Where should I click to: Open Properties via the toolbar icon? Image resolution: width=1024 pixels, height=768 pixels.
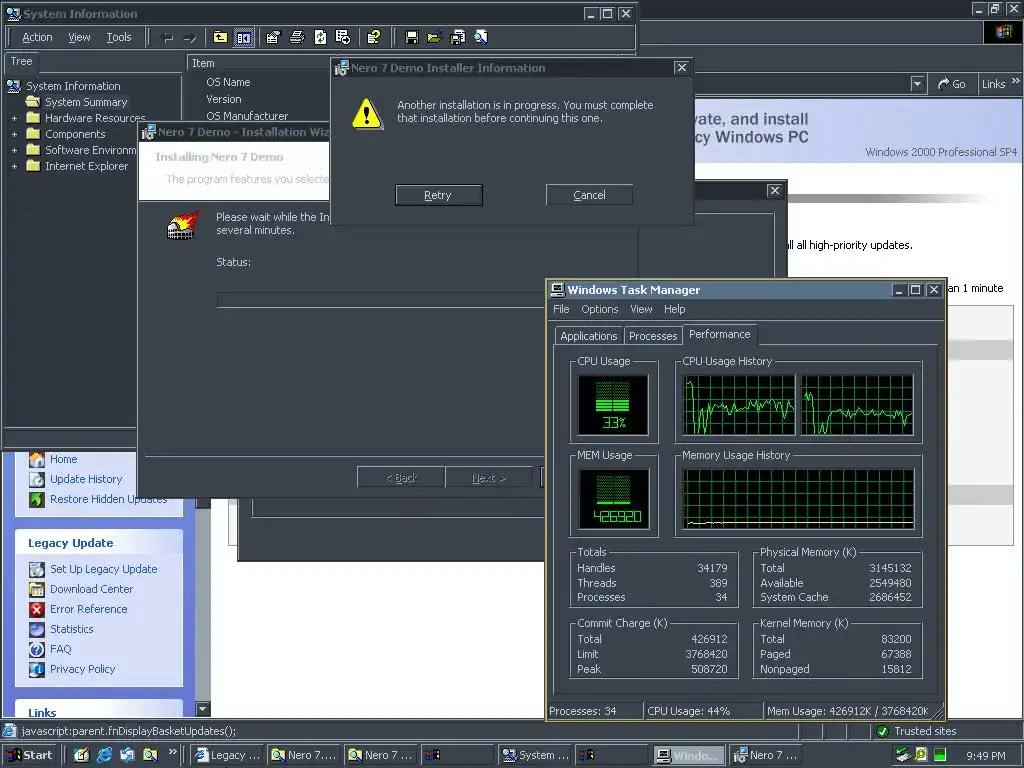point(274,37)
